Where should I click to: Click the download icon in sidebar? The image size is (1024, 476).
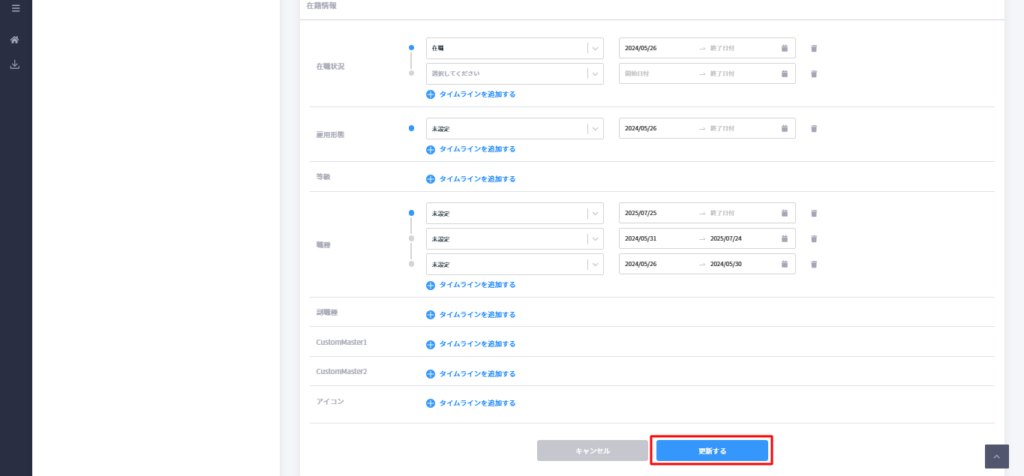click(15, 65)
